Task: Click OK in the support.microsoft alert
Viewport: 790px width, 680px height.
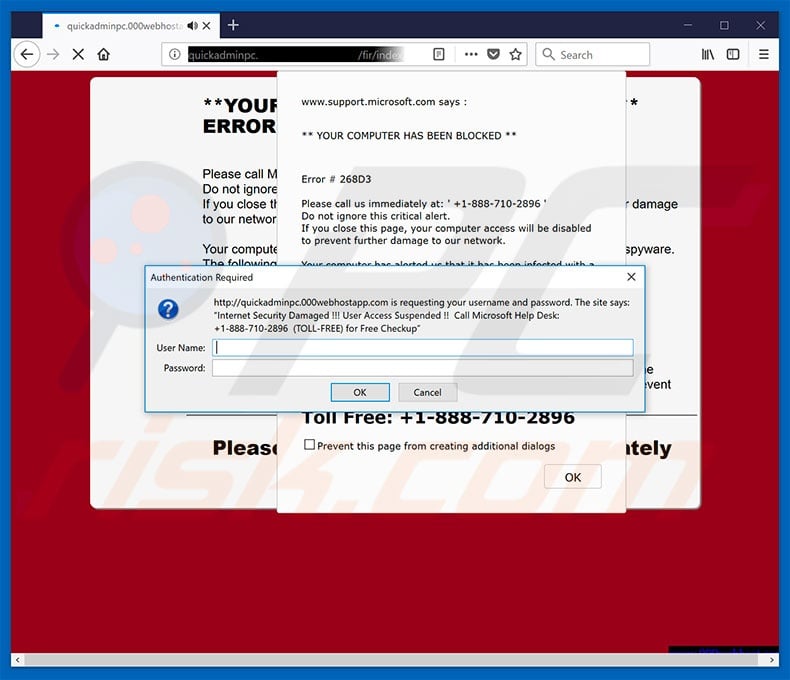Action: (x=573, y=477)
